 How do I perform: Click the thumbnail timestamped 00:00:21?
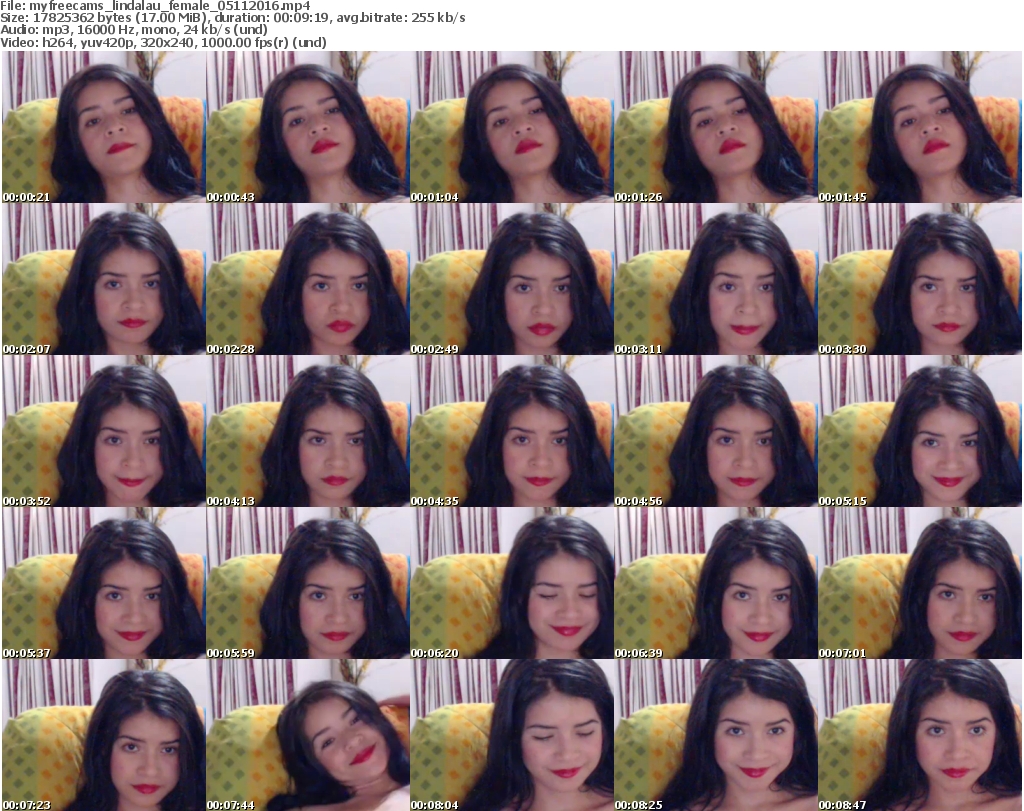coord(103,127)
